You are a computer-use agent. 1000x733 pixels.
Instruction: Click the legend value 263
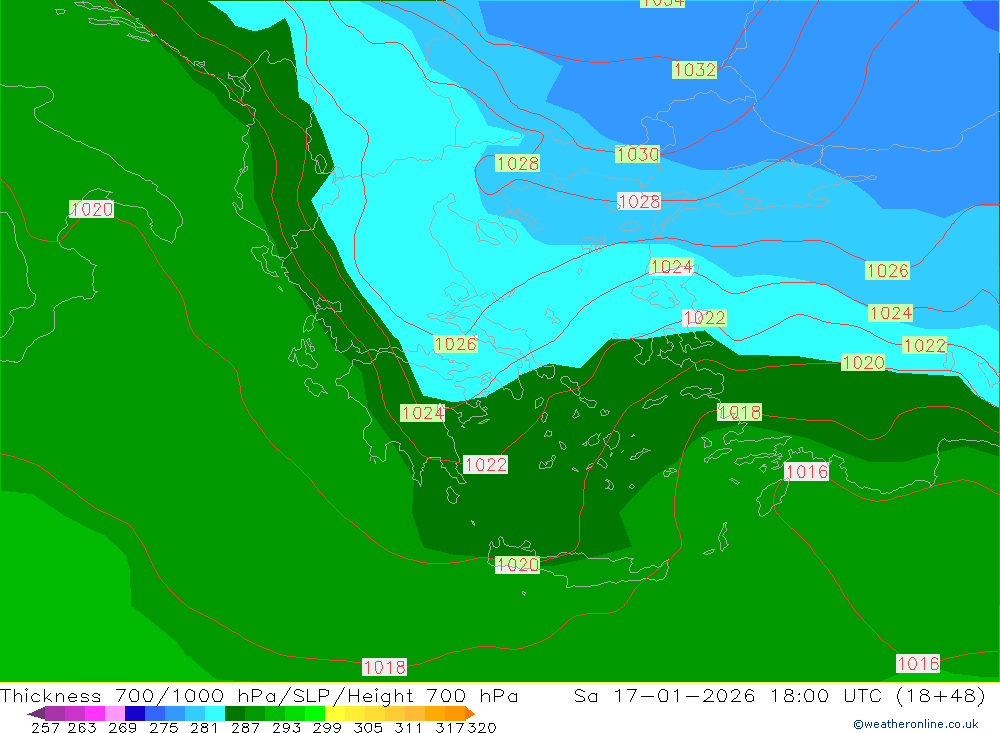click(x=82, y=727)
